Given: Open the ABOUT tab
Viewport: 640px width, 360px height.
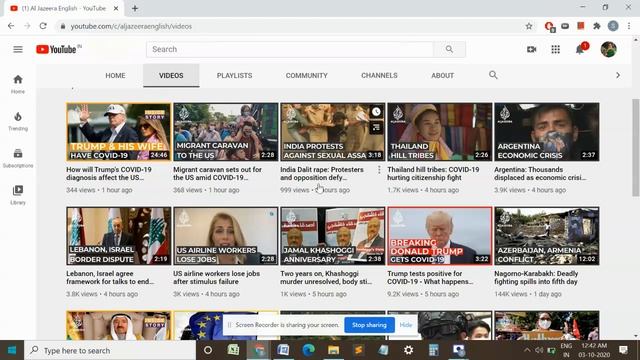Looking at the screenshot, I should (x=442, y=76).
